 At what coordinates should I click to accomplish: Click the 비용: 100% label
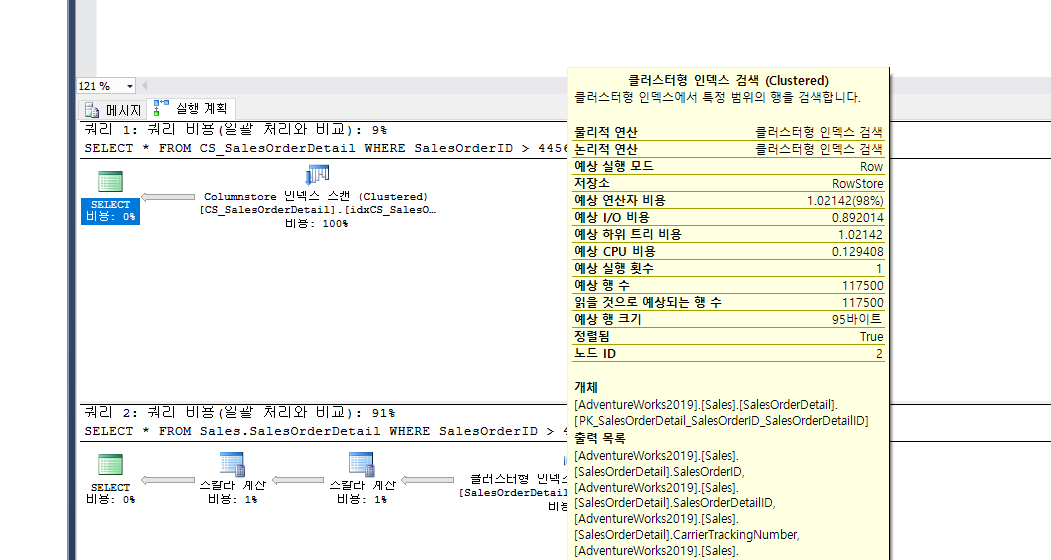tap(316, 223)
